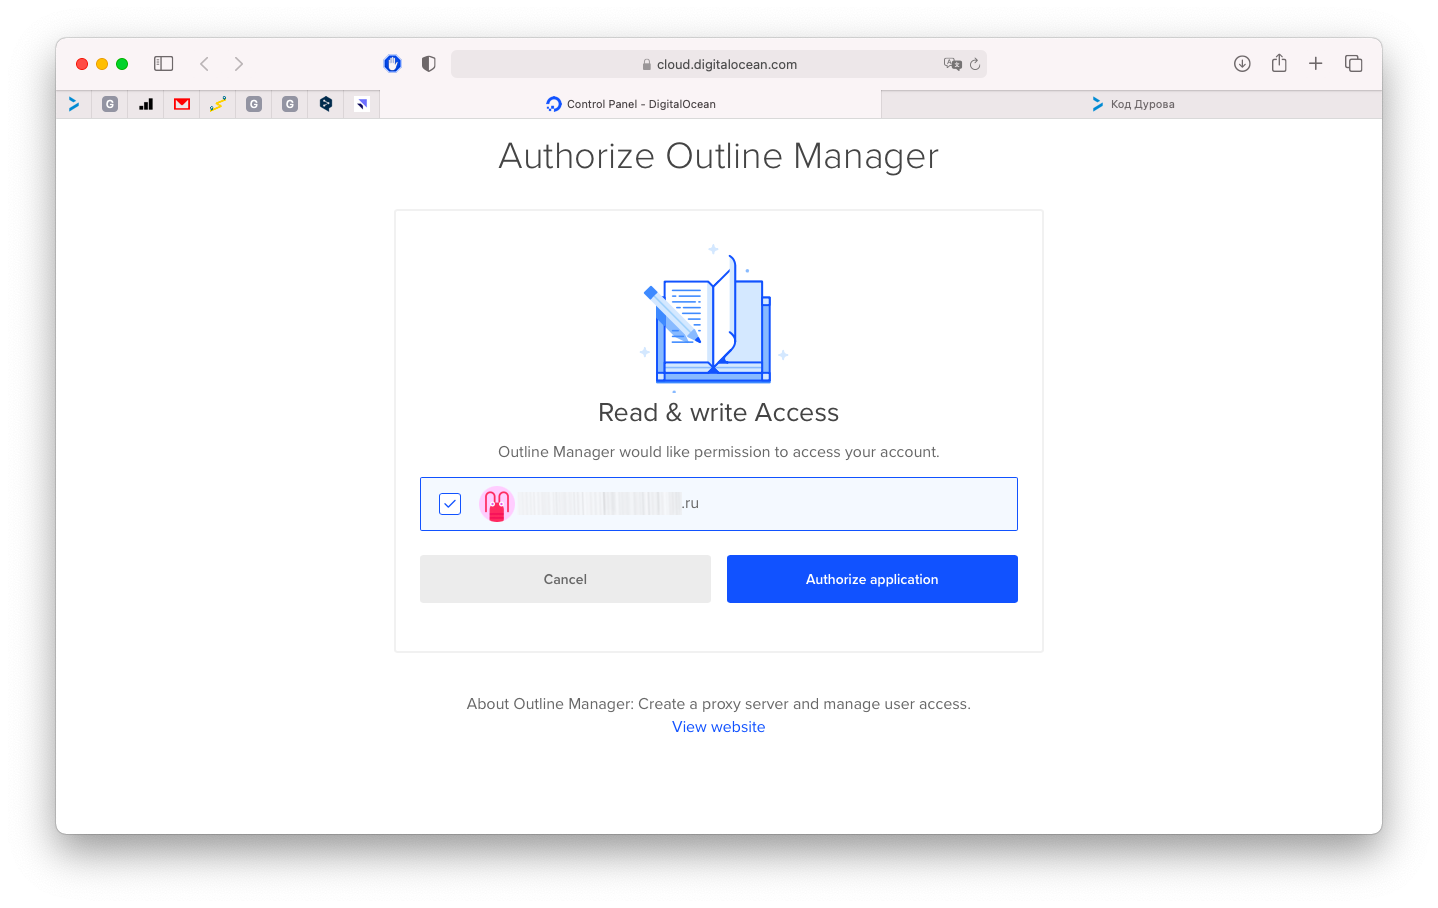Click the green full screen window button

(x=122, y=64)
